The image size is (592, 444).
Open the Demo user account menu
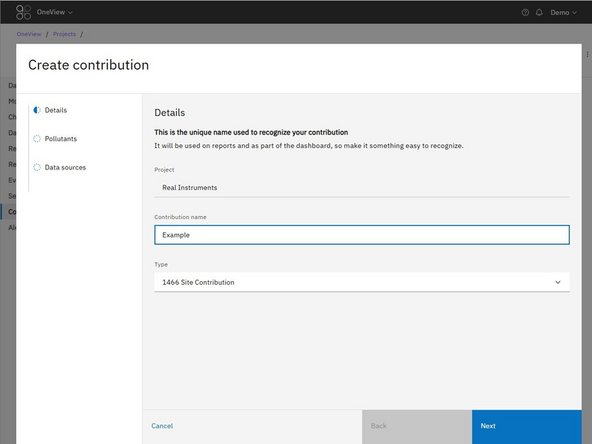coord(563,12)
